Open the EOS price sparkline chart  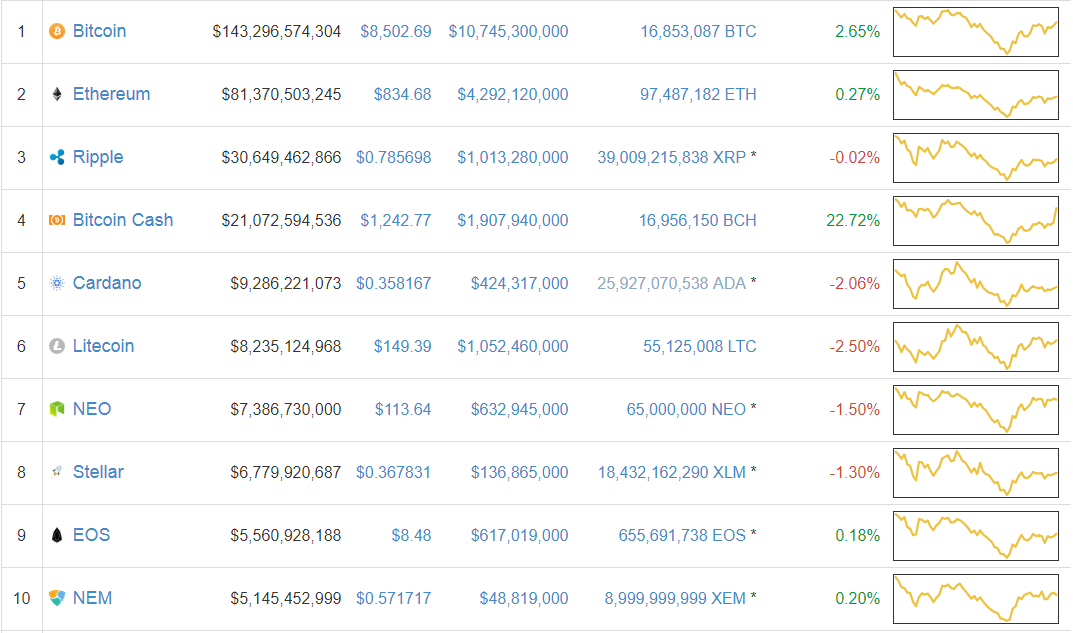point(976,536)
